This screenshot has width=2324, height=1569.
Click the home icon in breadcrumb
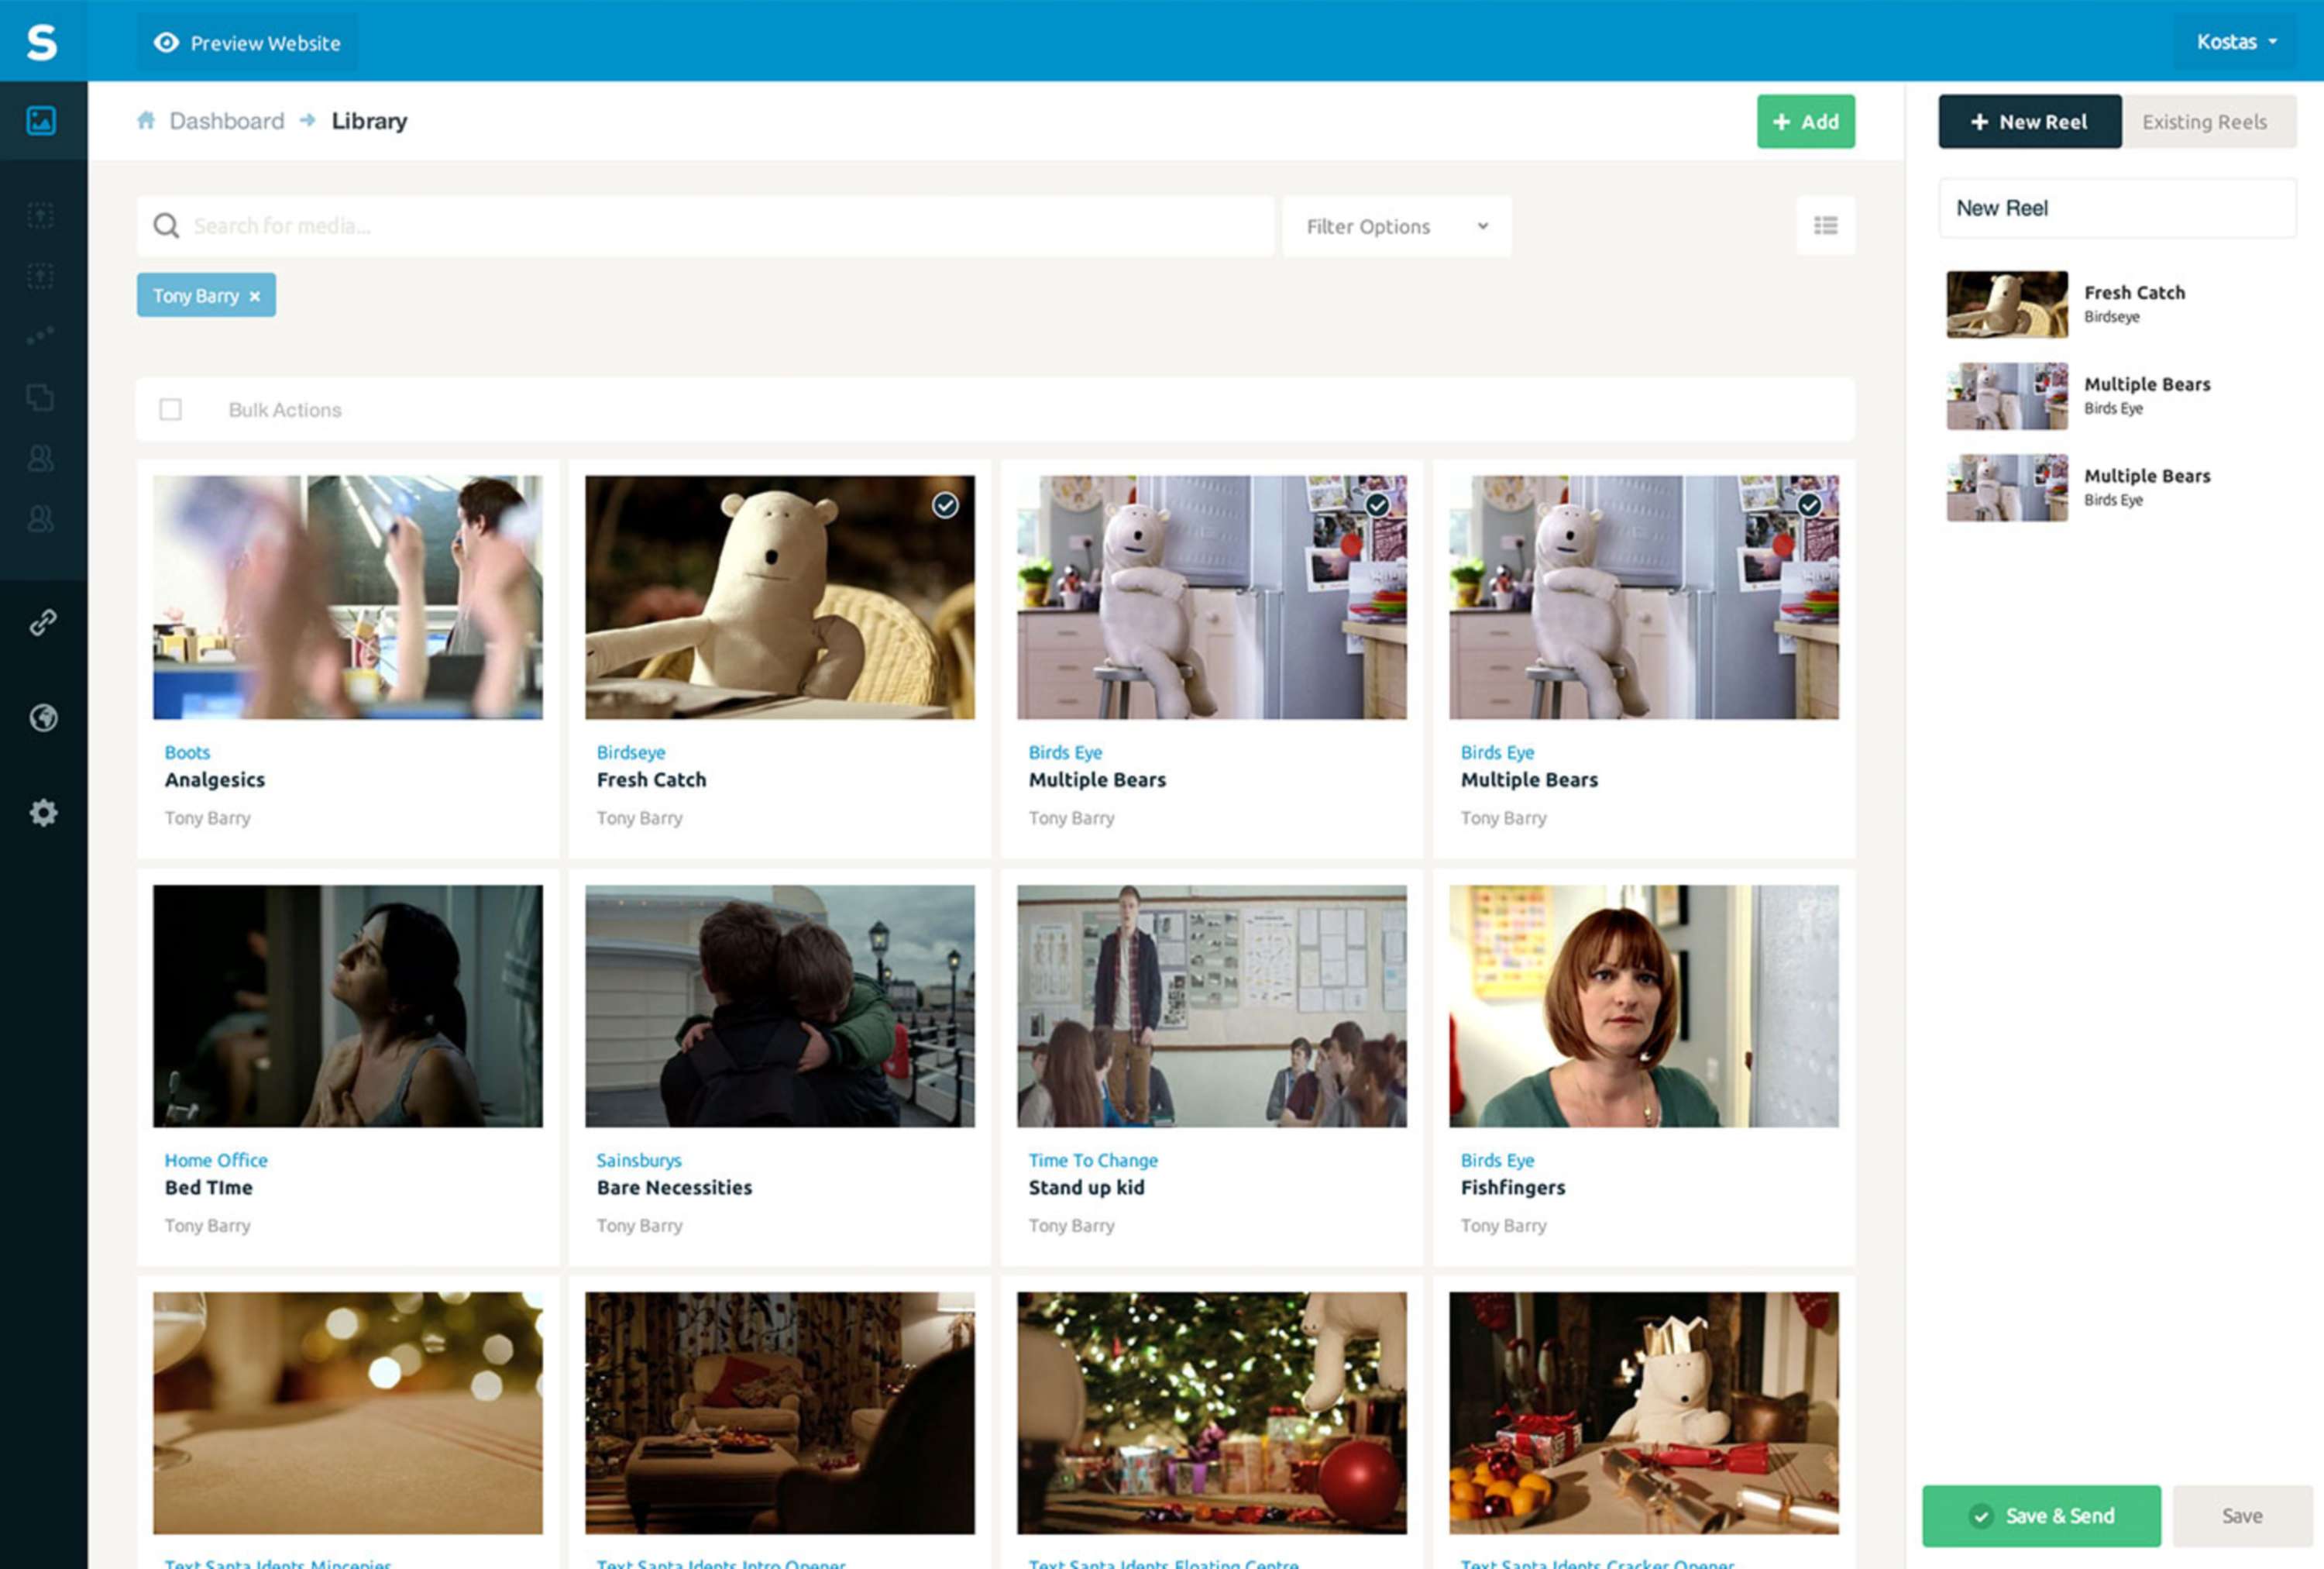pos(146,121)
